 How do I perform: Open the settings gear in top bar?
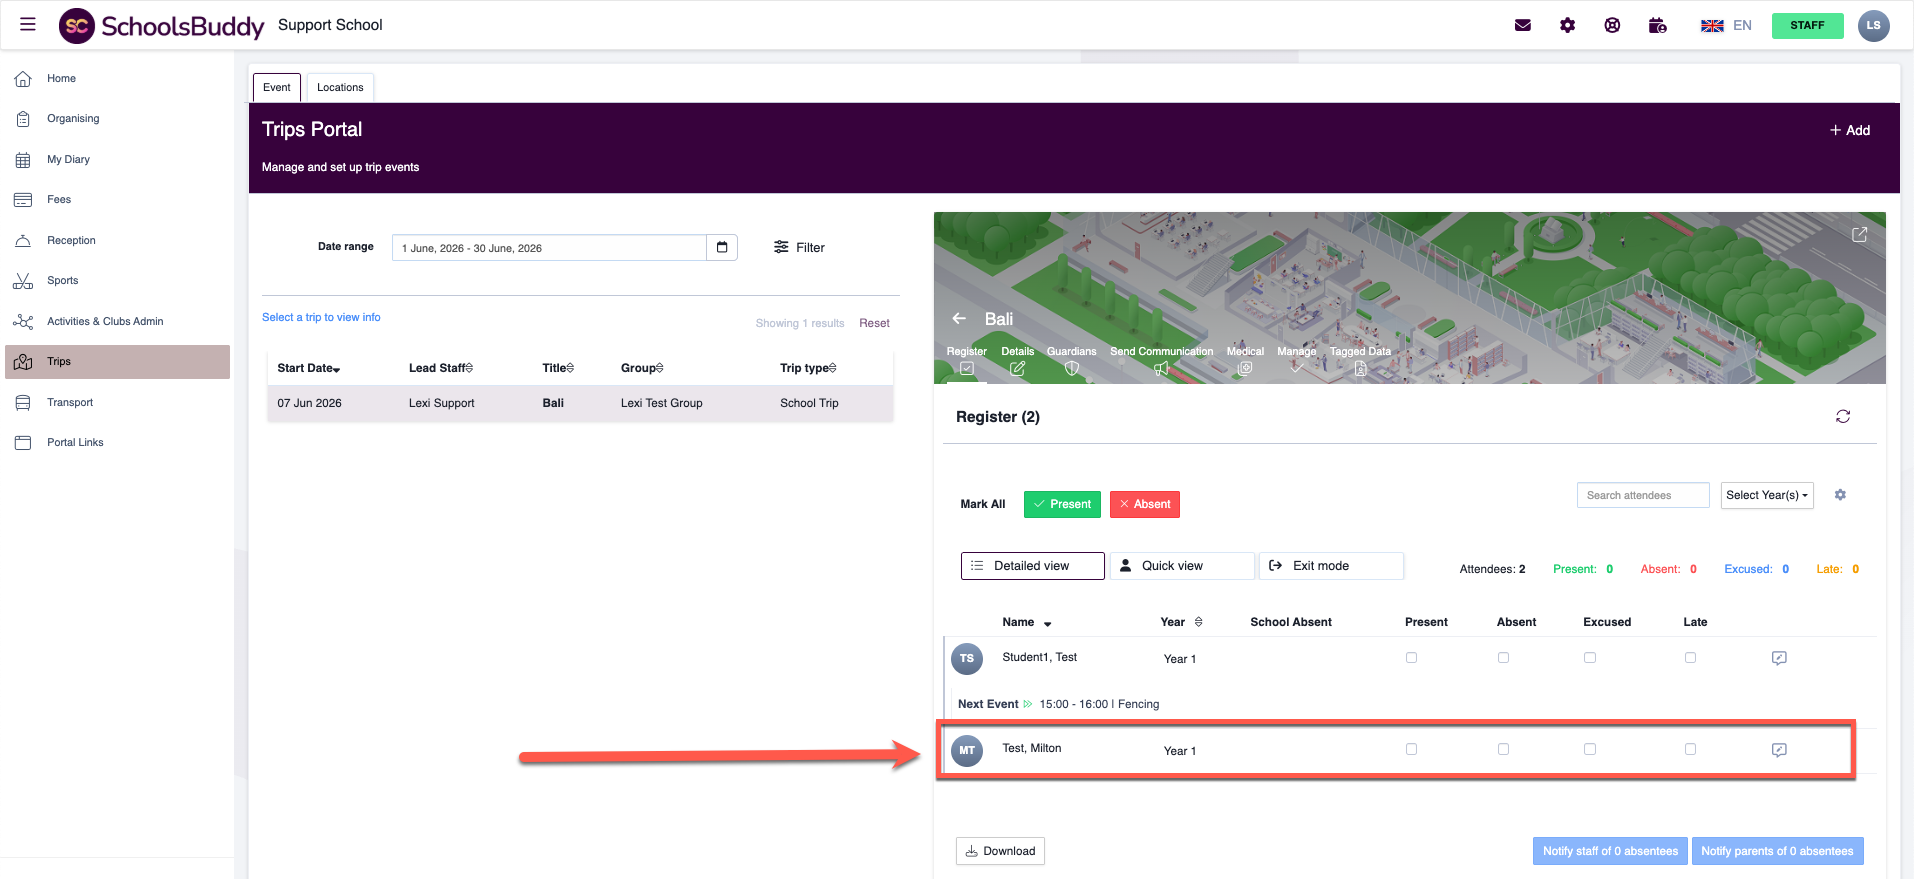click(x=1567, y=25)
